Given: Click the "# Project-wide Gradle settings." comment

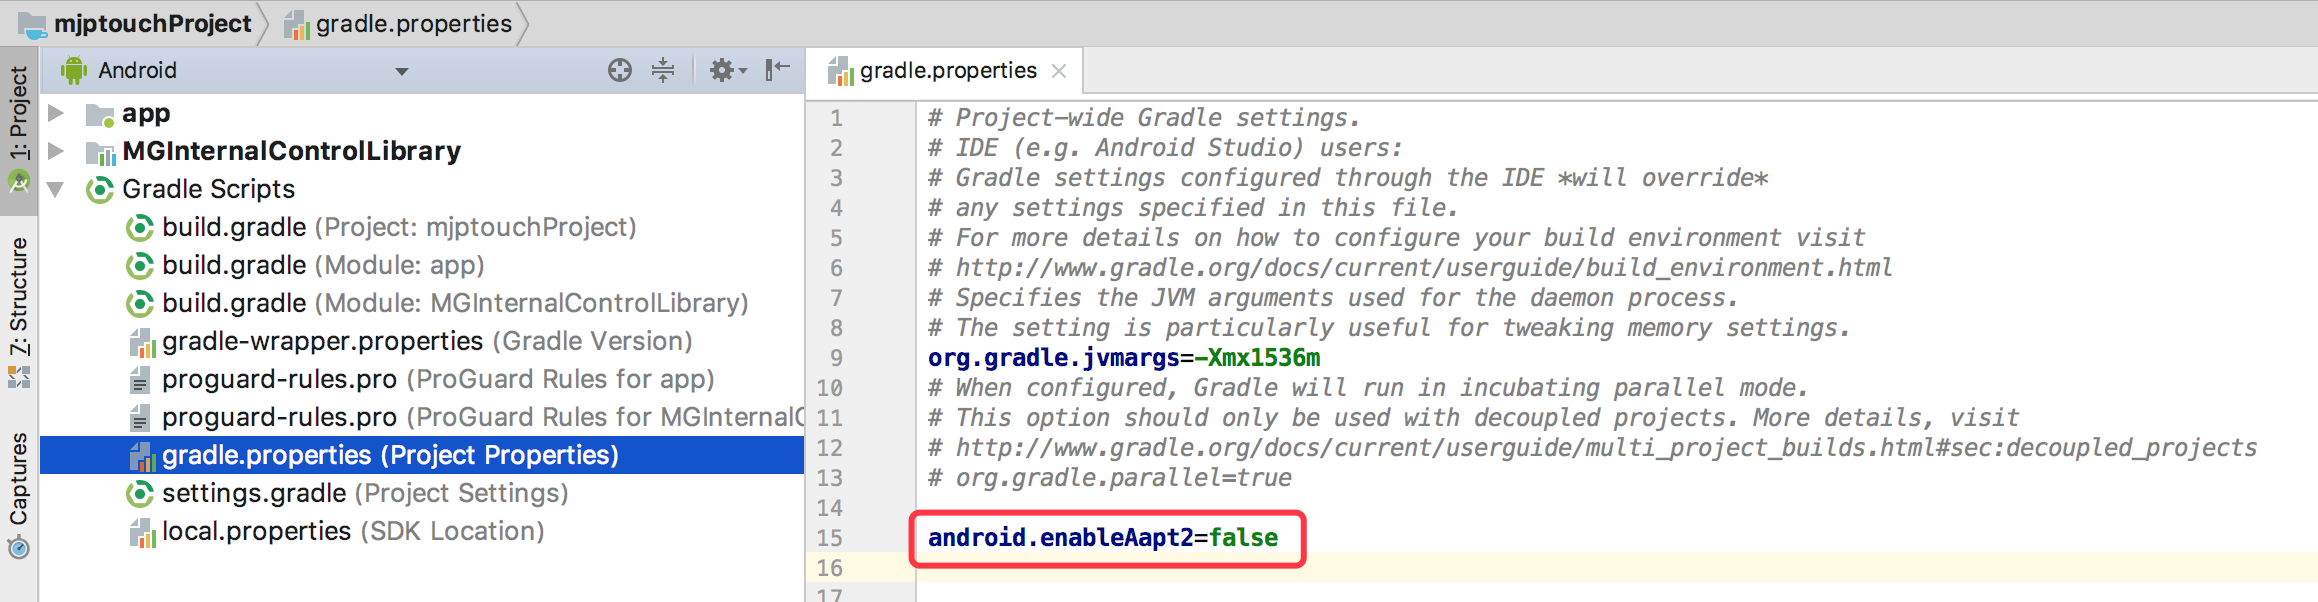Looking at the screenshot, I should (x=1144, y=118).
